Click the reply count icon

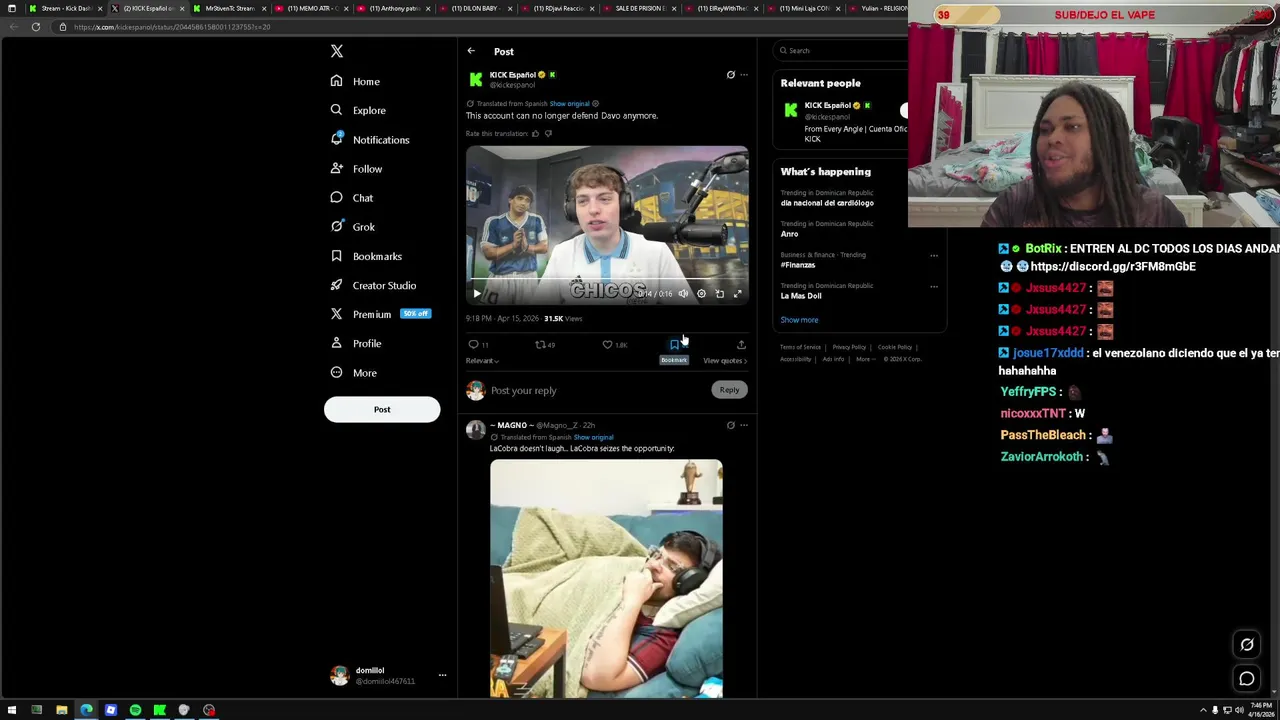click(478, 345)
